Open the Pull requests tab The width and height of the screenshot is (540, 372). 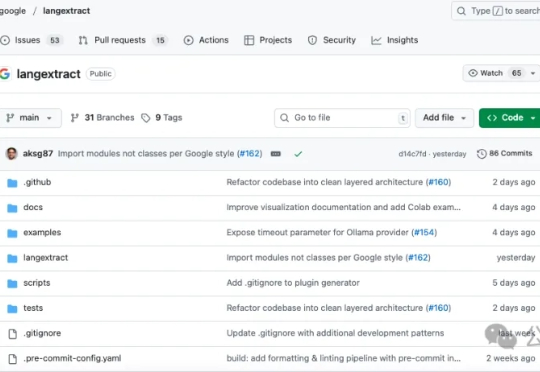pyautogui.click(x=123, y=40)
